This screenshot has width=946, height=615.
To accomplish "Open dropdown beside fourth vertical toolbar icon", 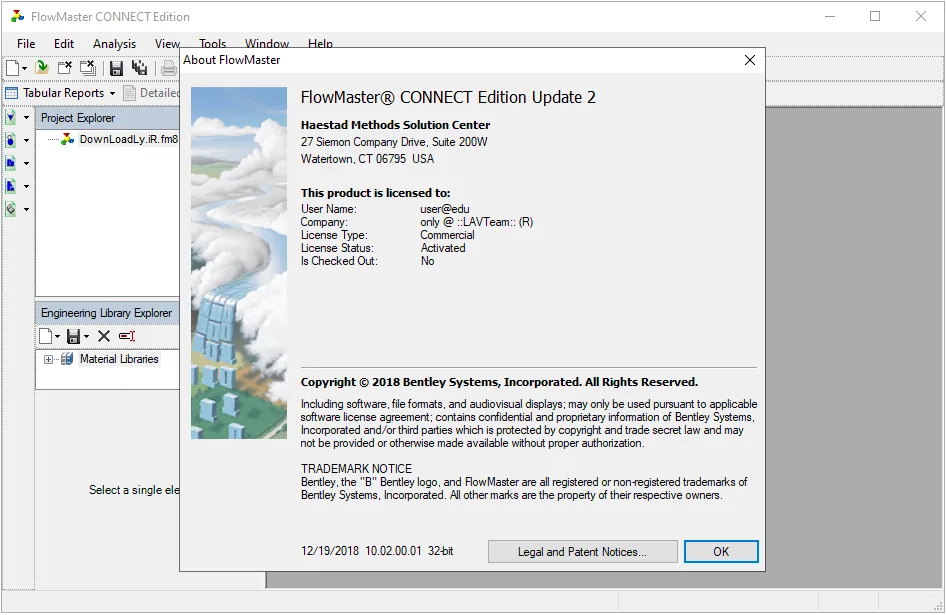I will click(26, 186).
